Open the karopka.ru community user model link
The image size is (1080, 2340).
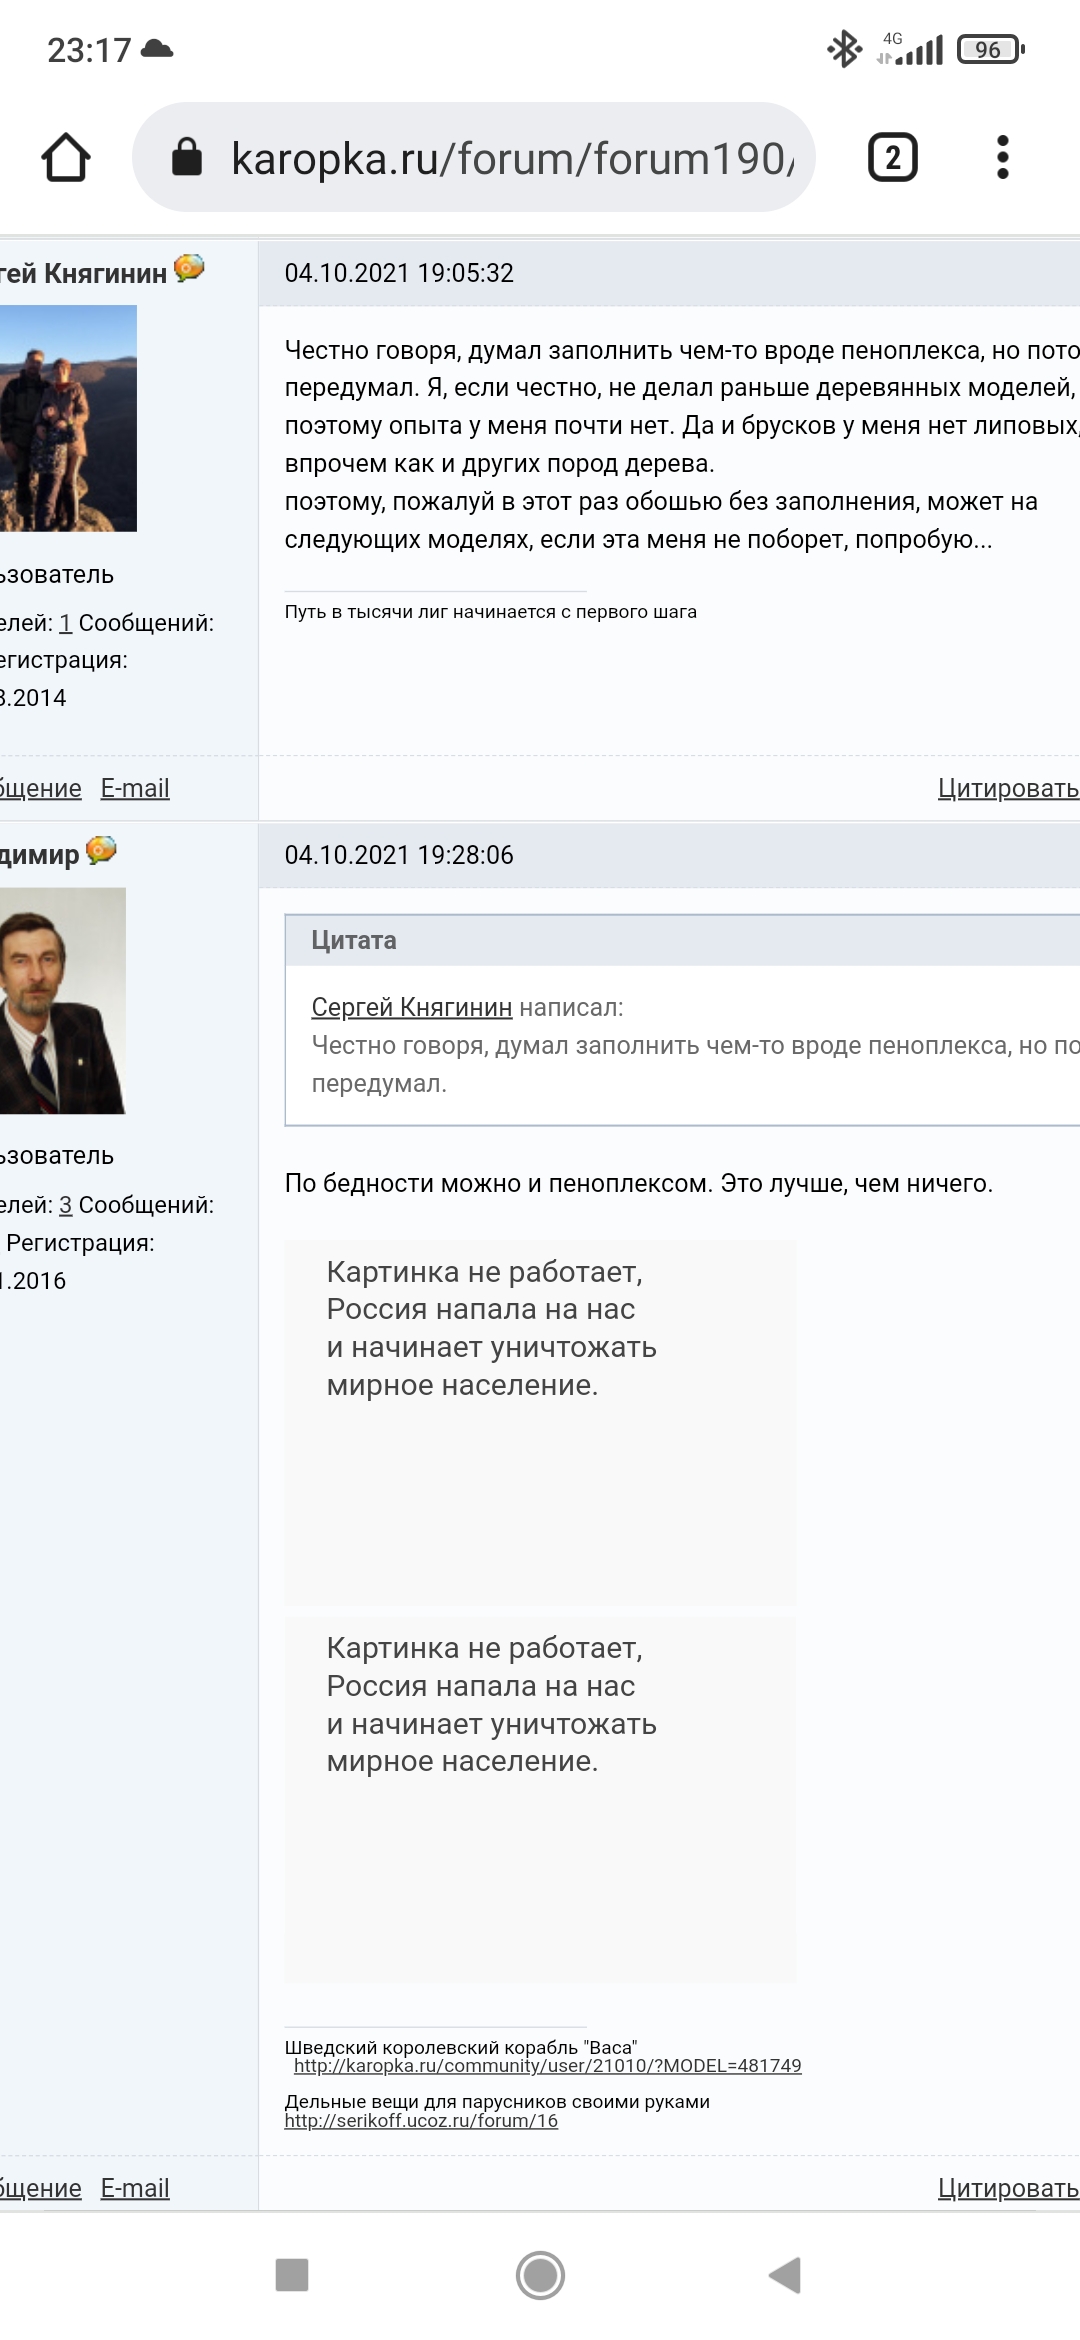pyautogui.click(x=547, y=2066)
